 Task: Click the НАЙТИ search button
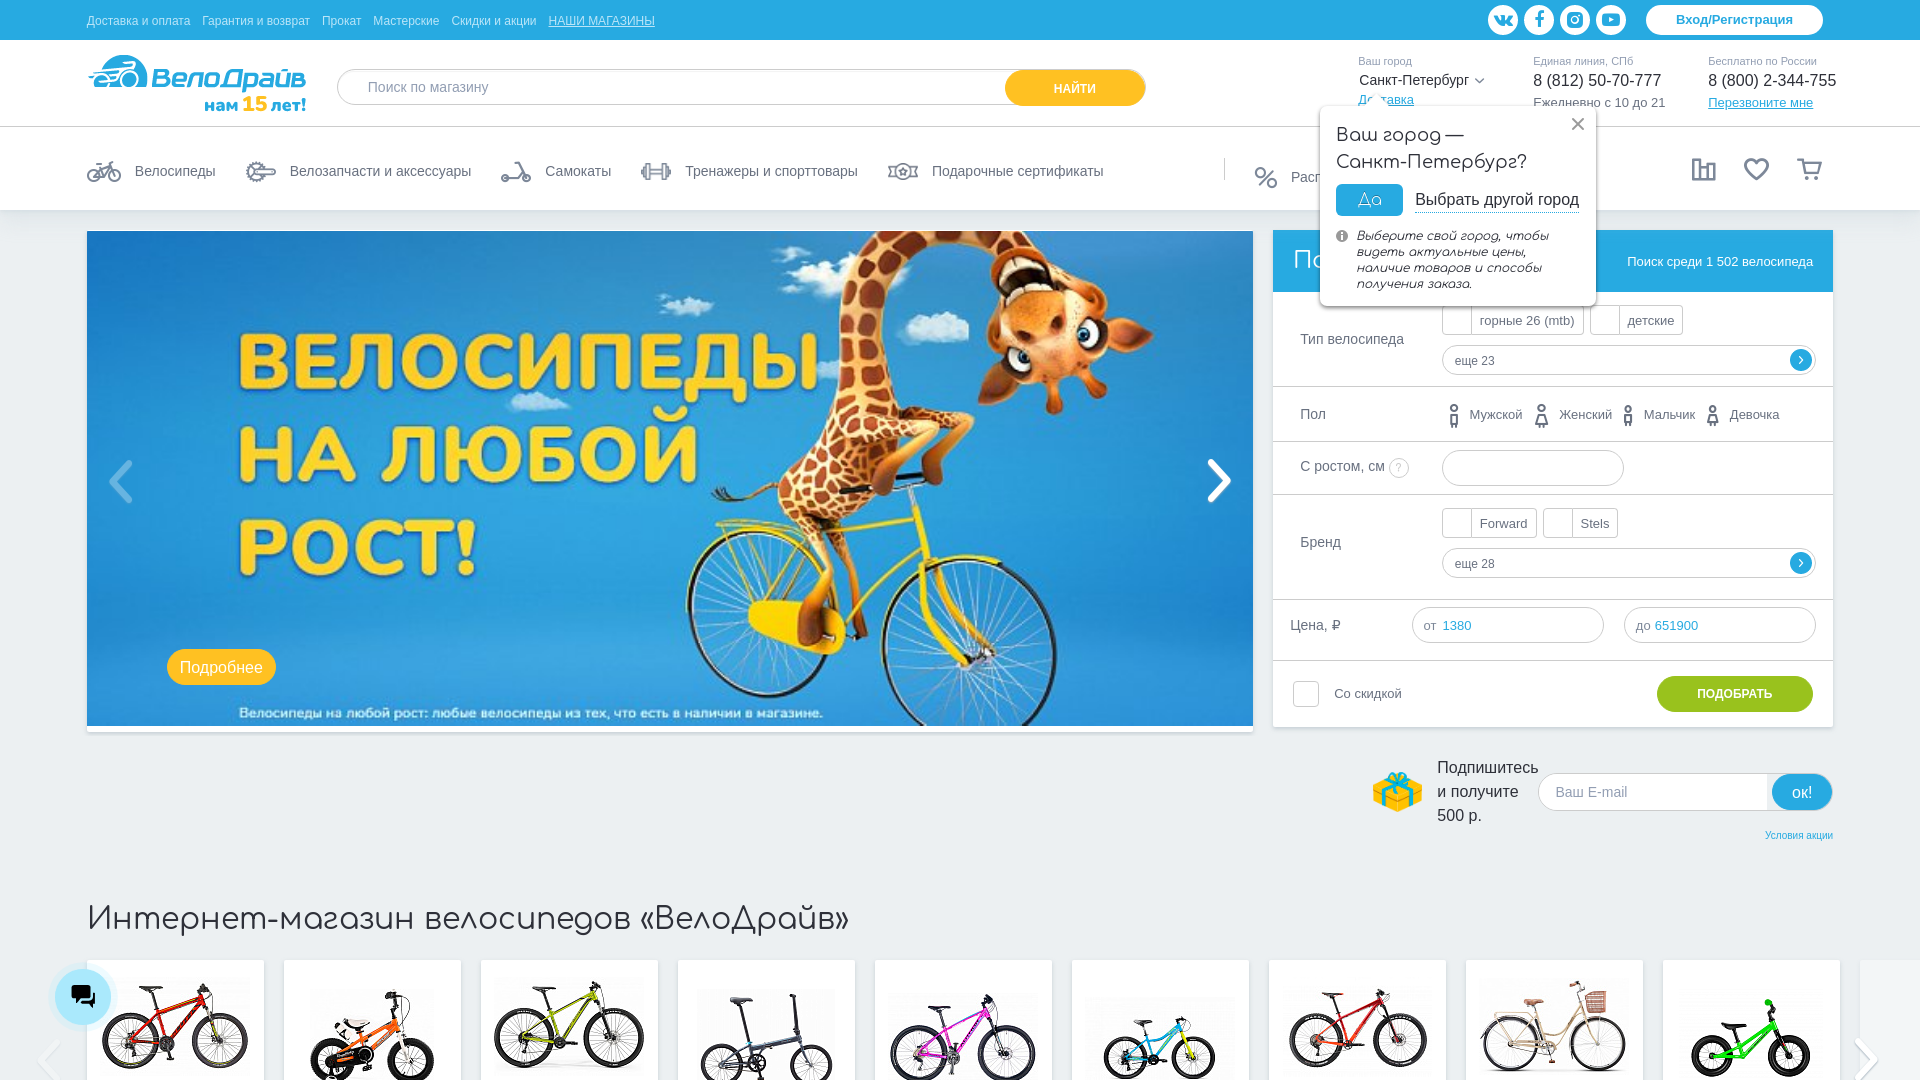1075,88
